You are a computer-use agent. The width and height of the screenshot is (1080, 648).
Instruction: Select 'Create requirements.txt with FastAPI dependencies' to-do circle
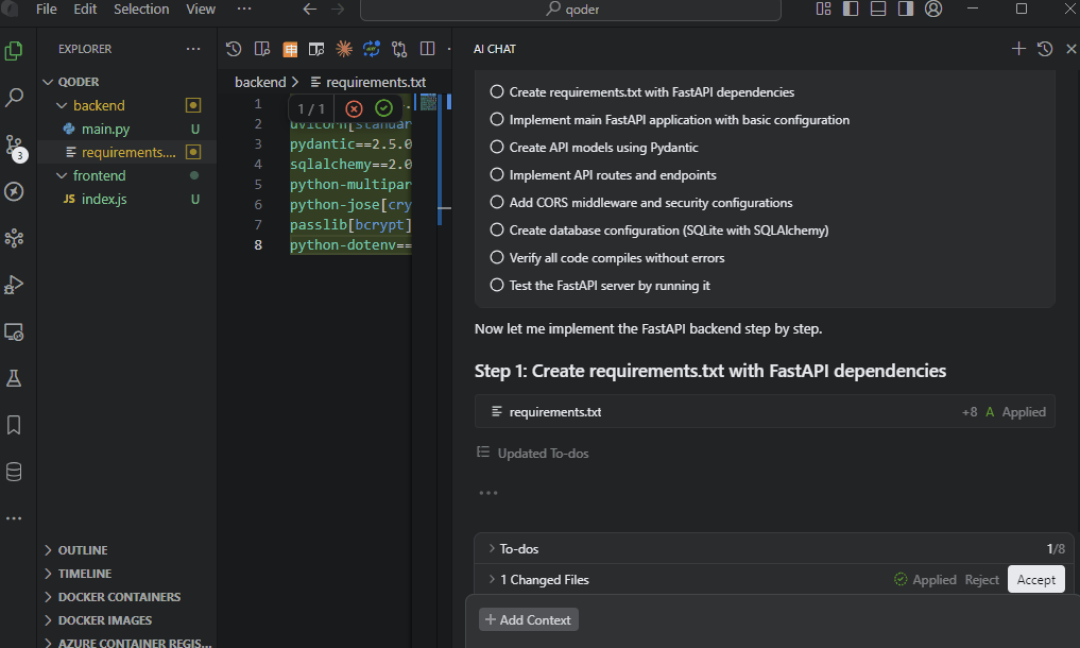pos(497,92)
